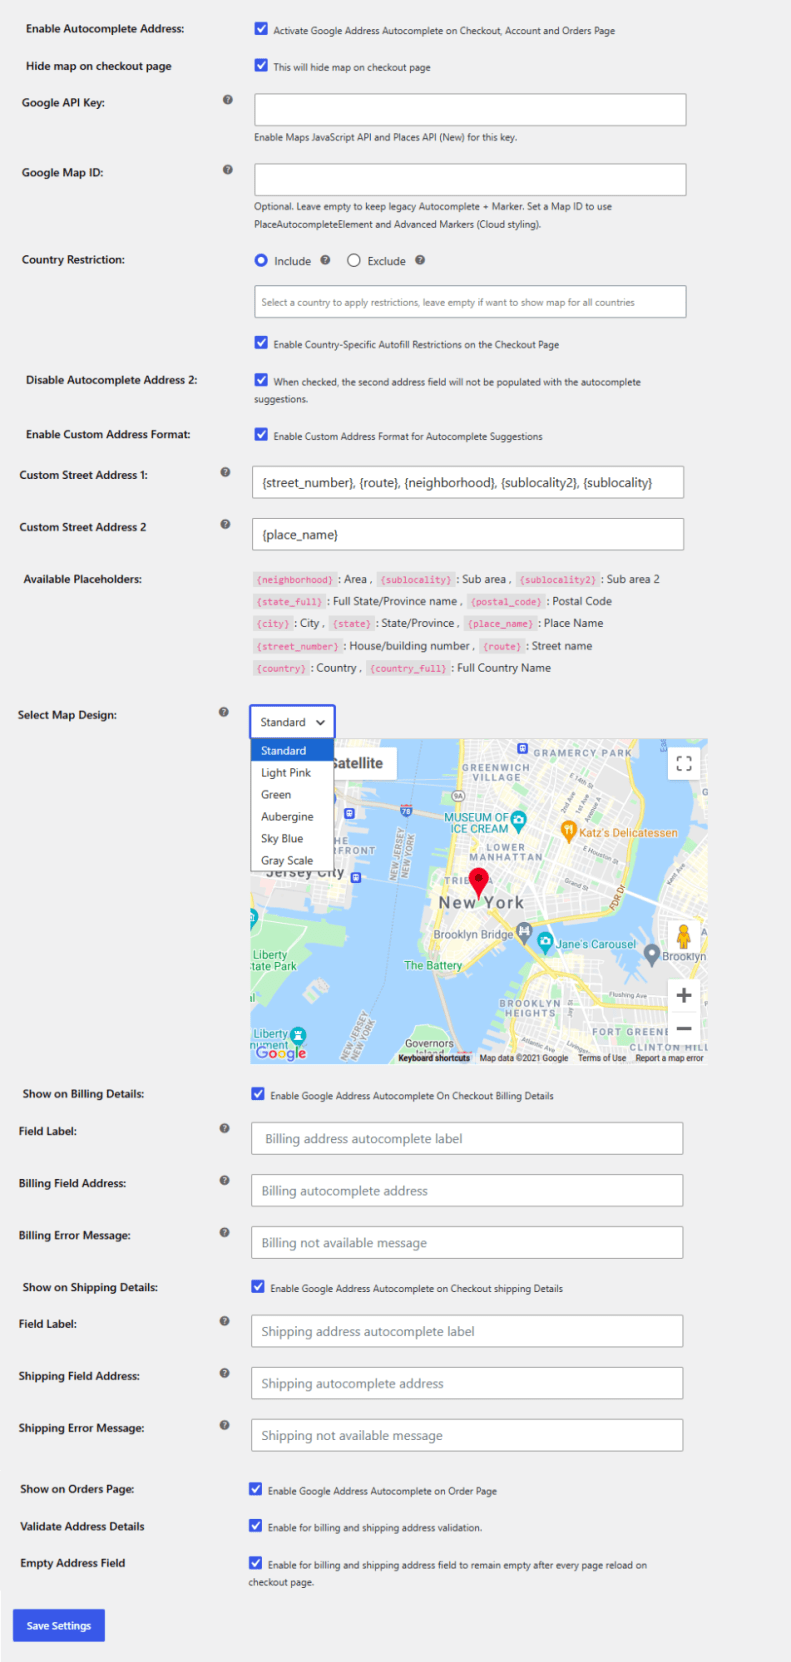Choose Gray Scale map design option

click(x=292, y=860)
